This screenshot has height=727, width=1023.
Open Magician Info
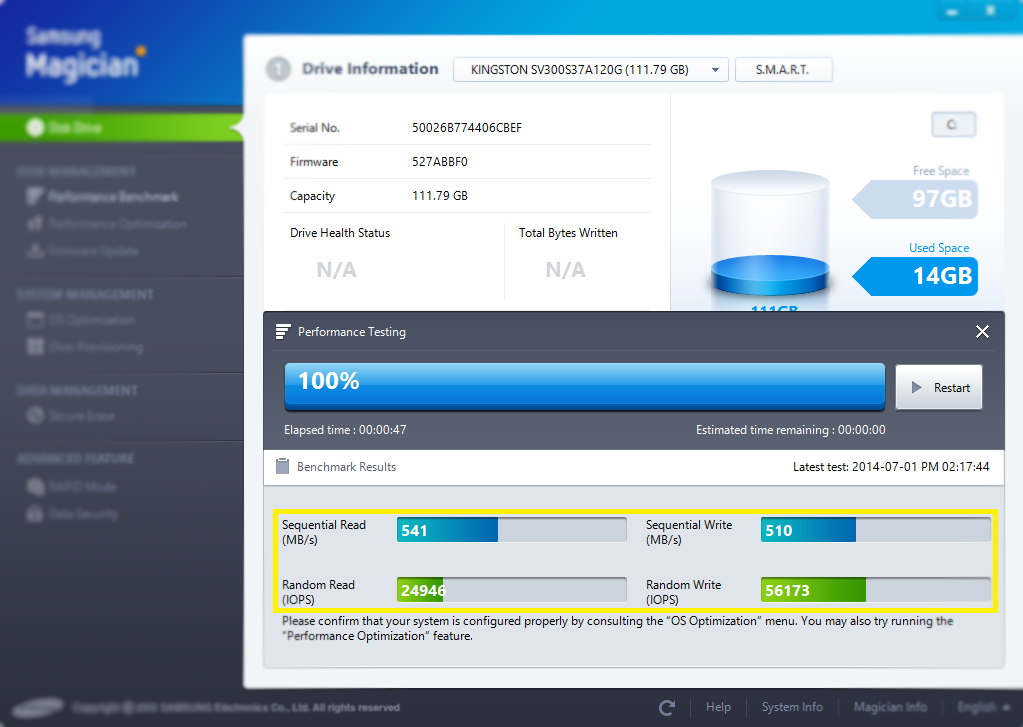[890, 707]
